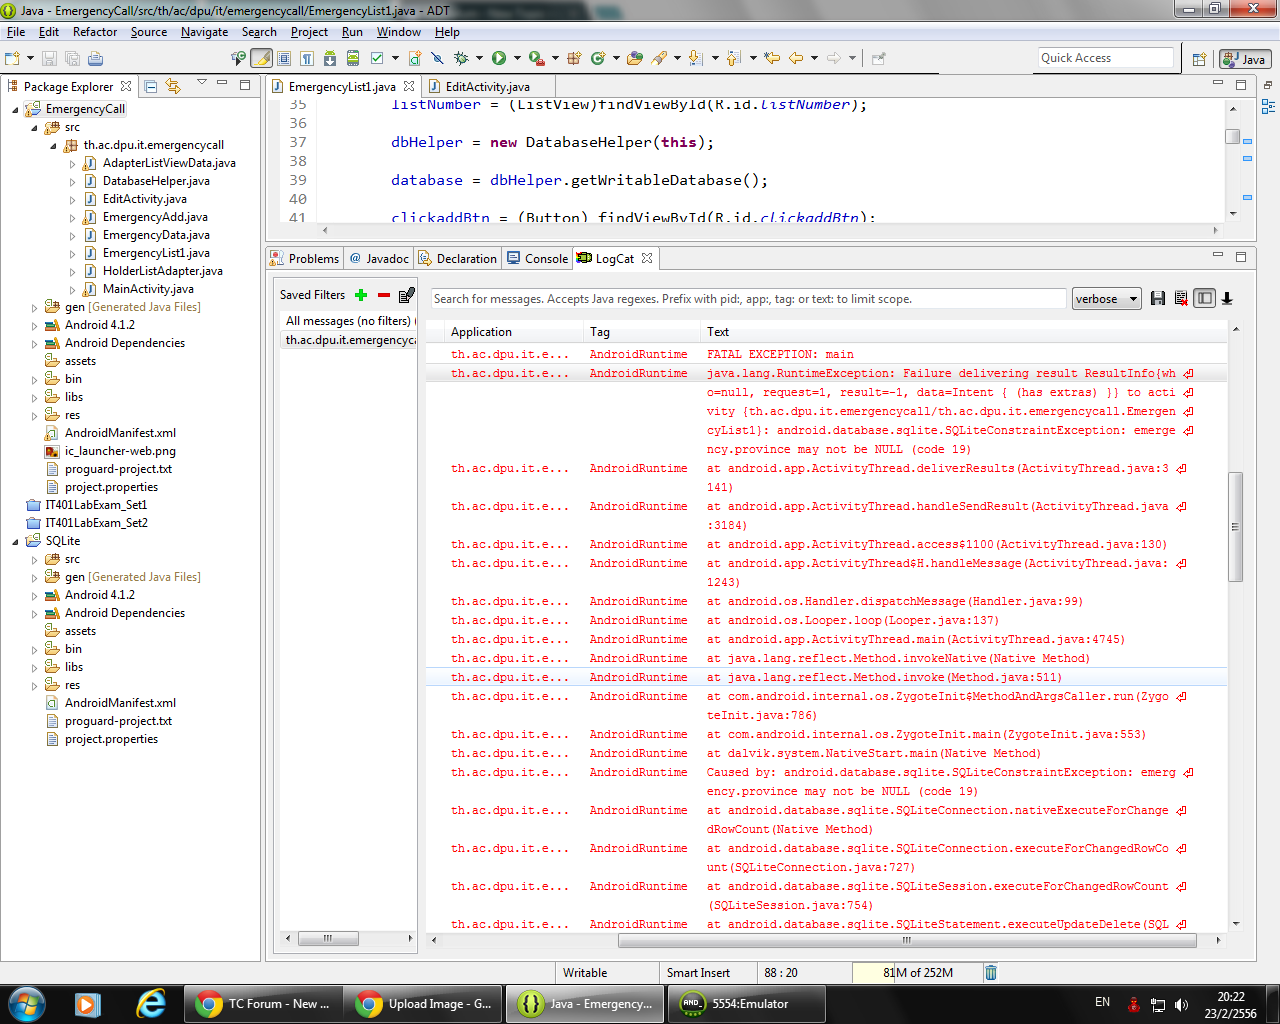Screen dimensions: 1280x1024
Task: Open the verbose log level dropdown
Action: (x=1106, y=299)
